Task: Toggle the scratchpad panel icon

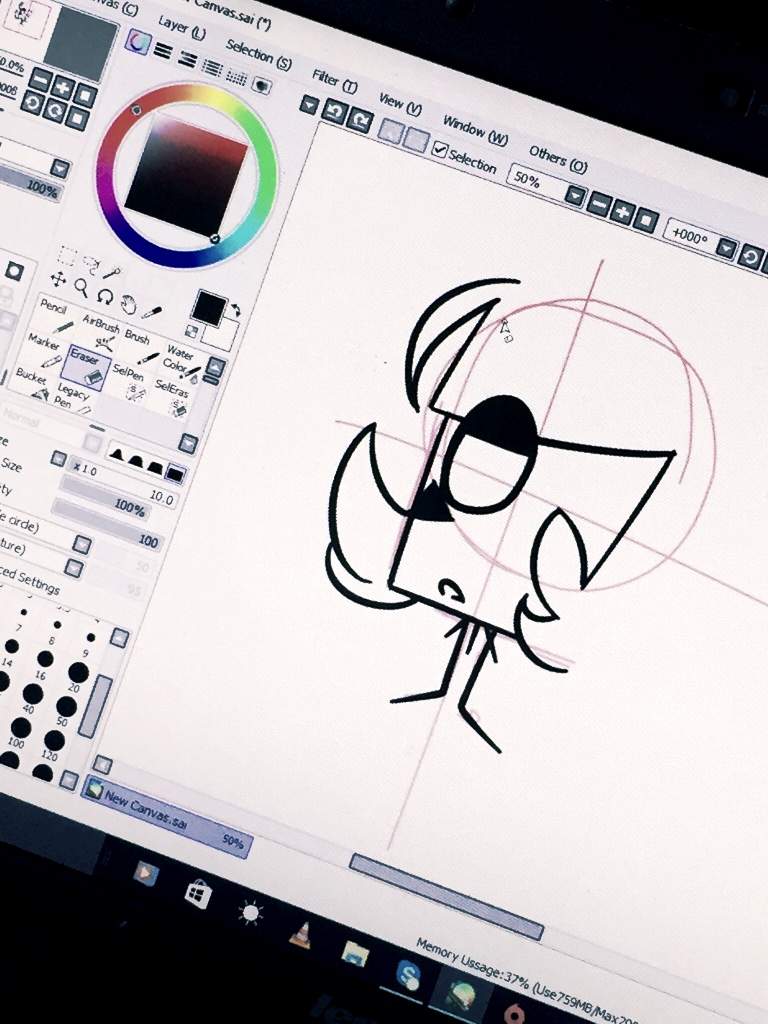Action: point(263,85)
